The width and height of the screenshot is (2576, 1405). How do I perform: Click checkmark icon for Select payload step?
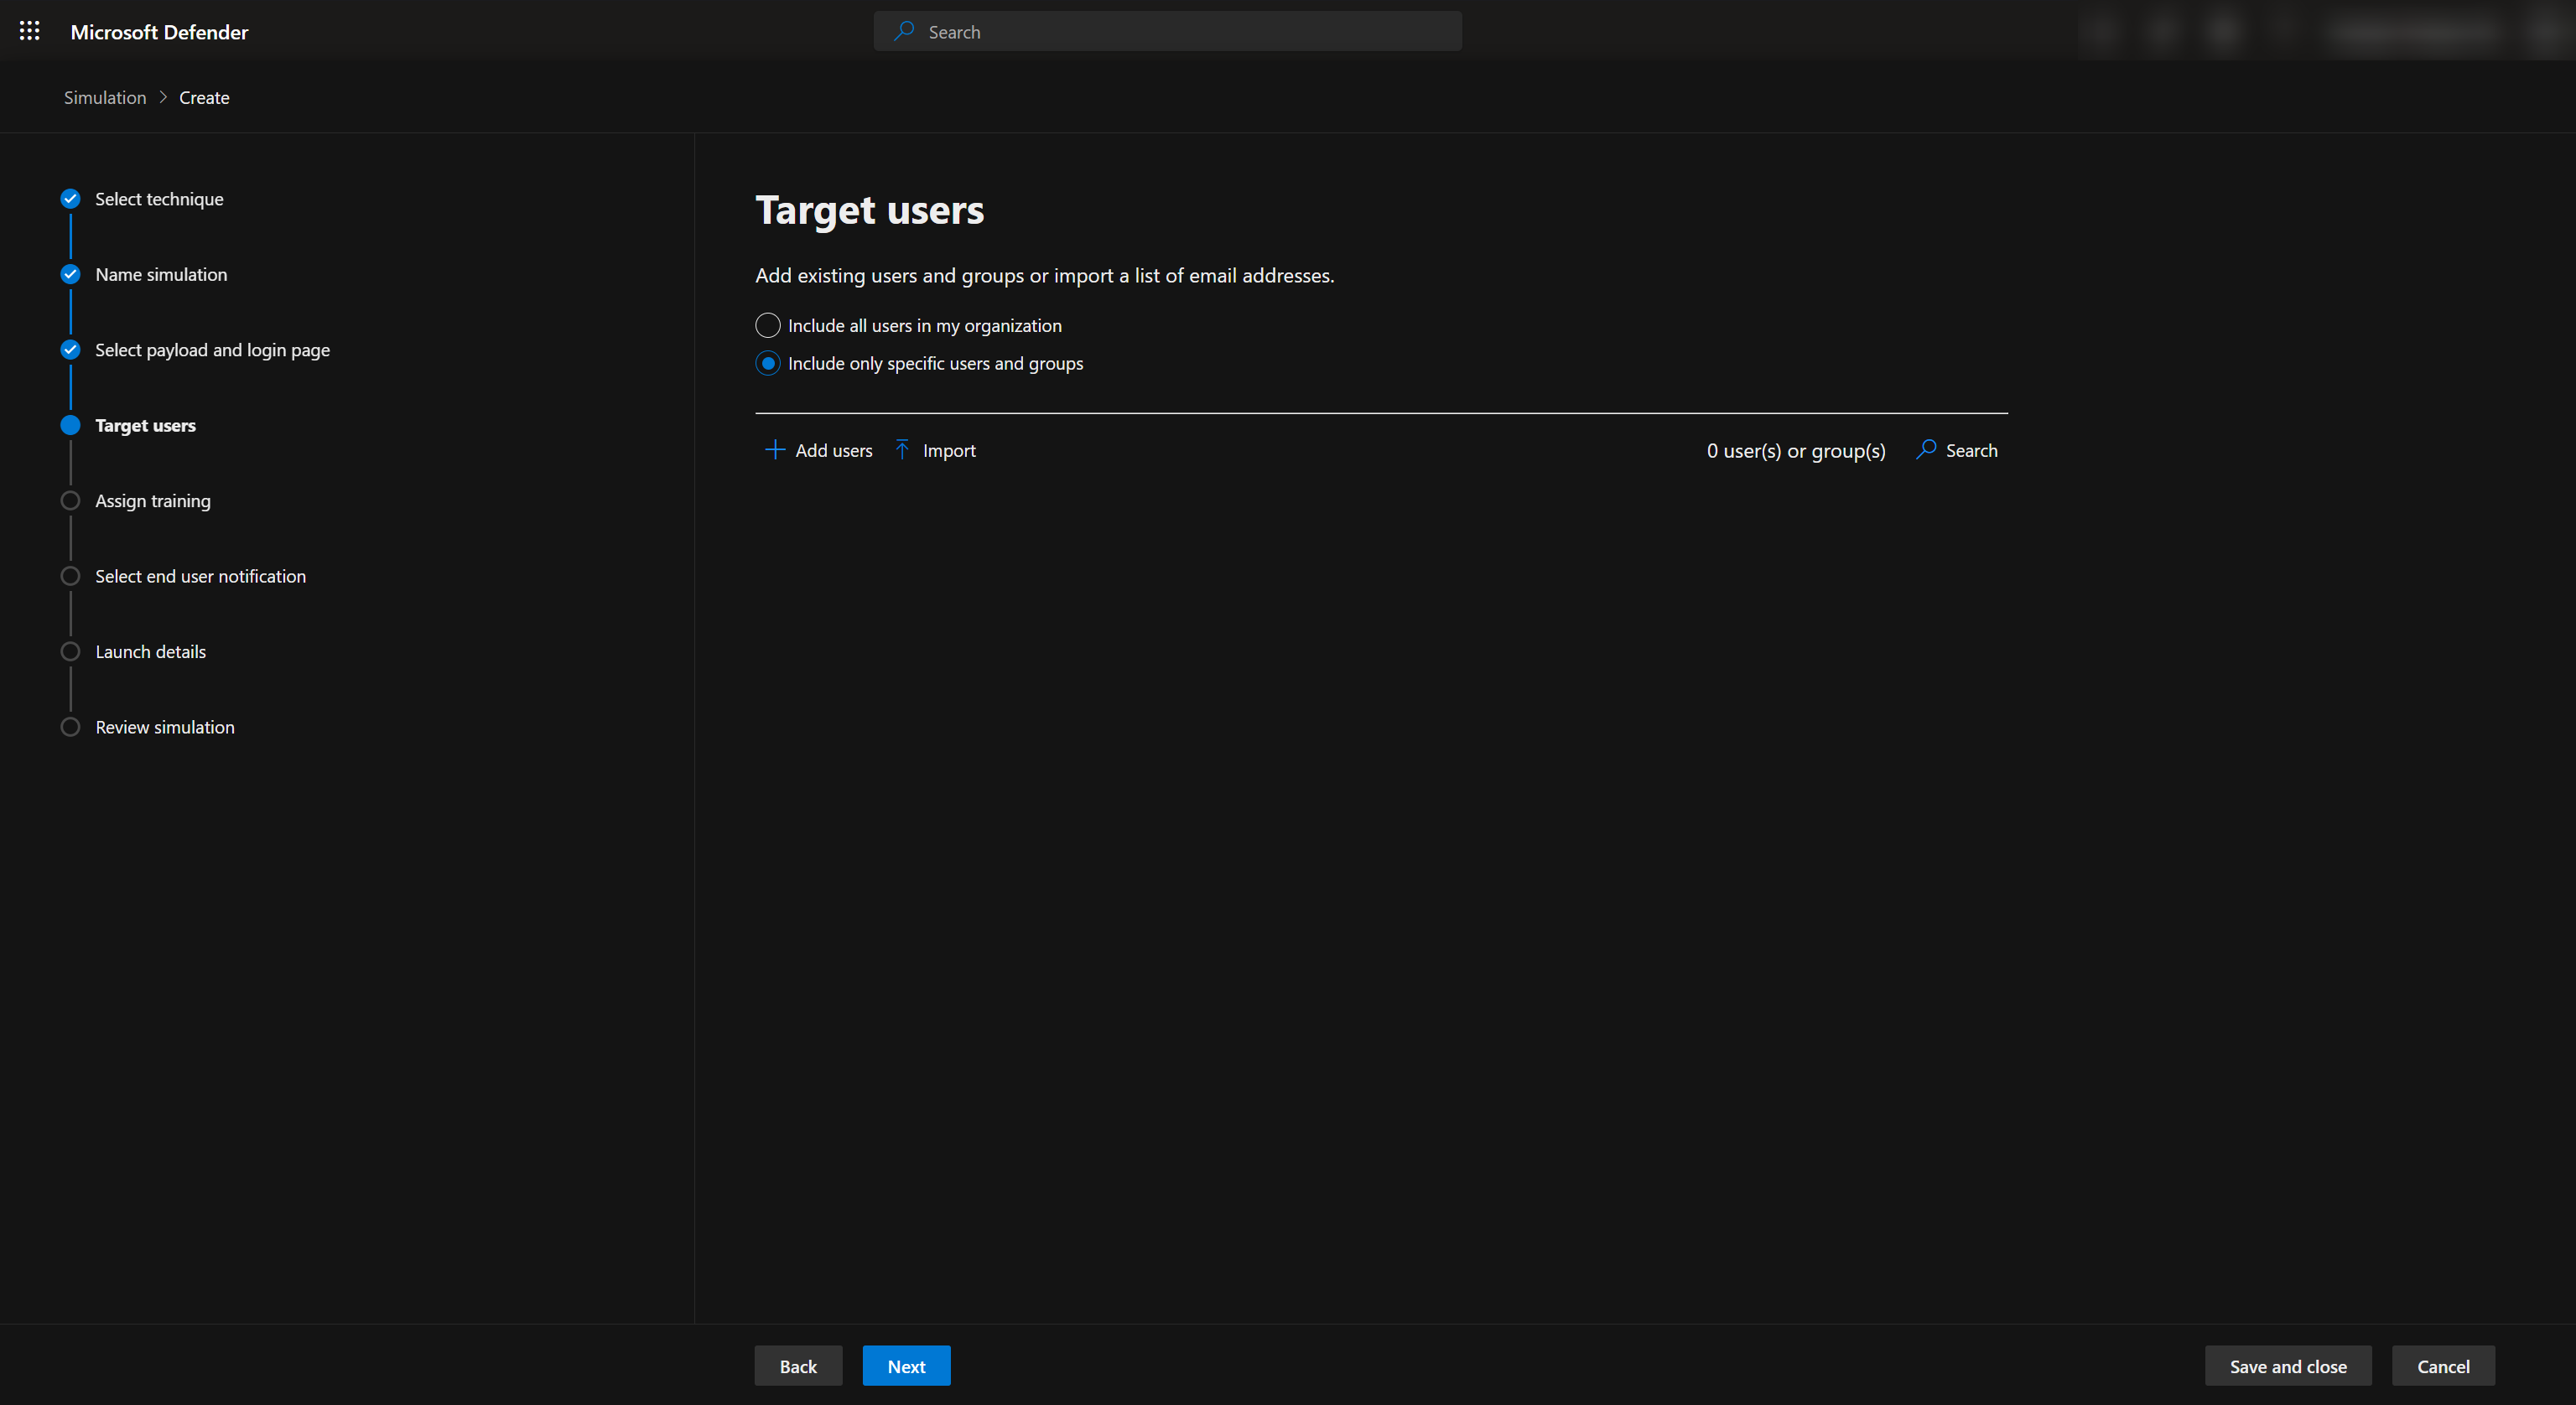(70, 350)
